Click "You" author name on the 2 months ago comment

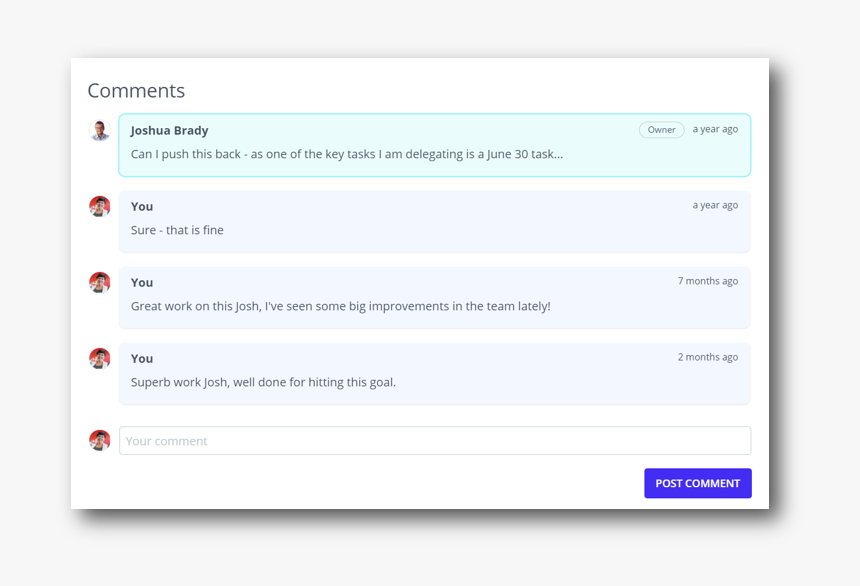142,358
